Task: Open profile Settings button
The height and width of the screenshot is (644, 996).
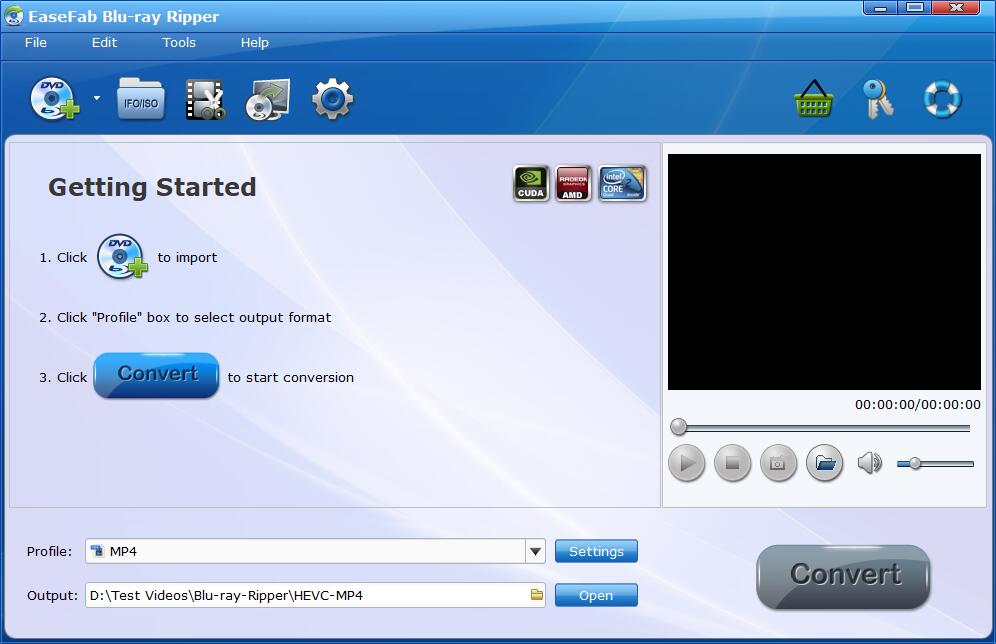Action: pyautogui.click(x=596, y=551)
